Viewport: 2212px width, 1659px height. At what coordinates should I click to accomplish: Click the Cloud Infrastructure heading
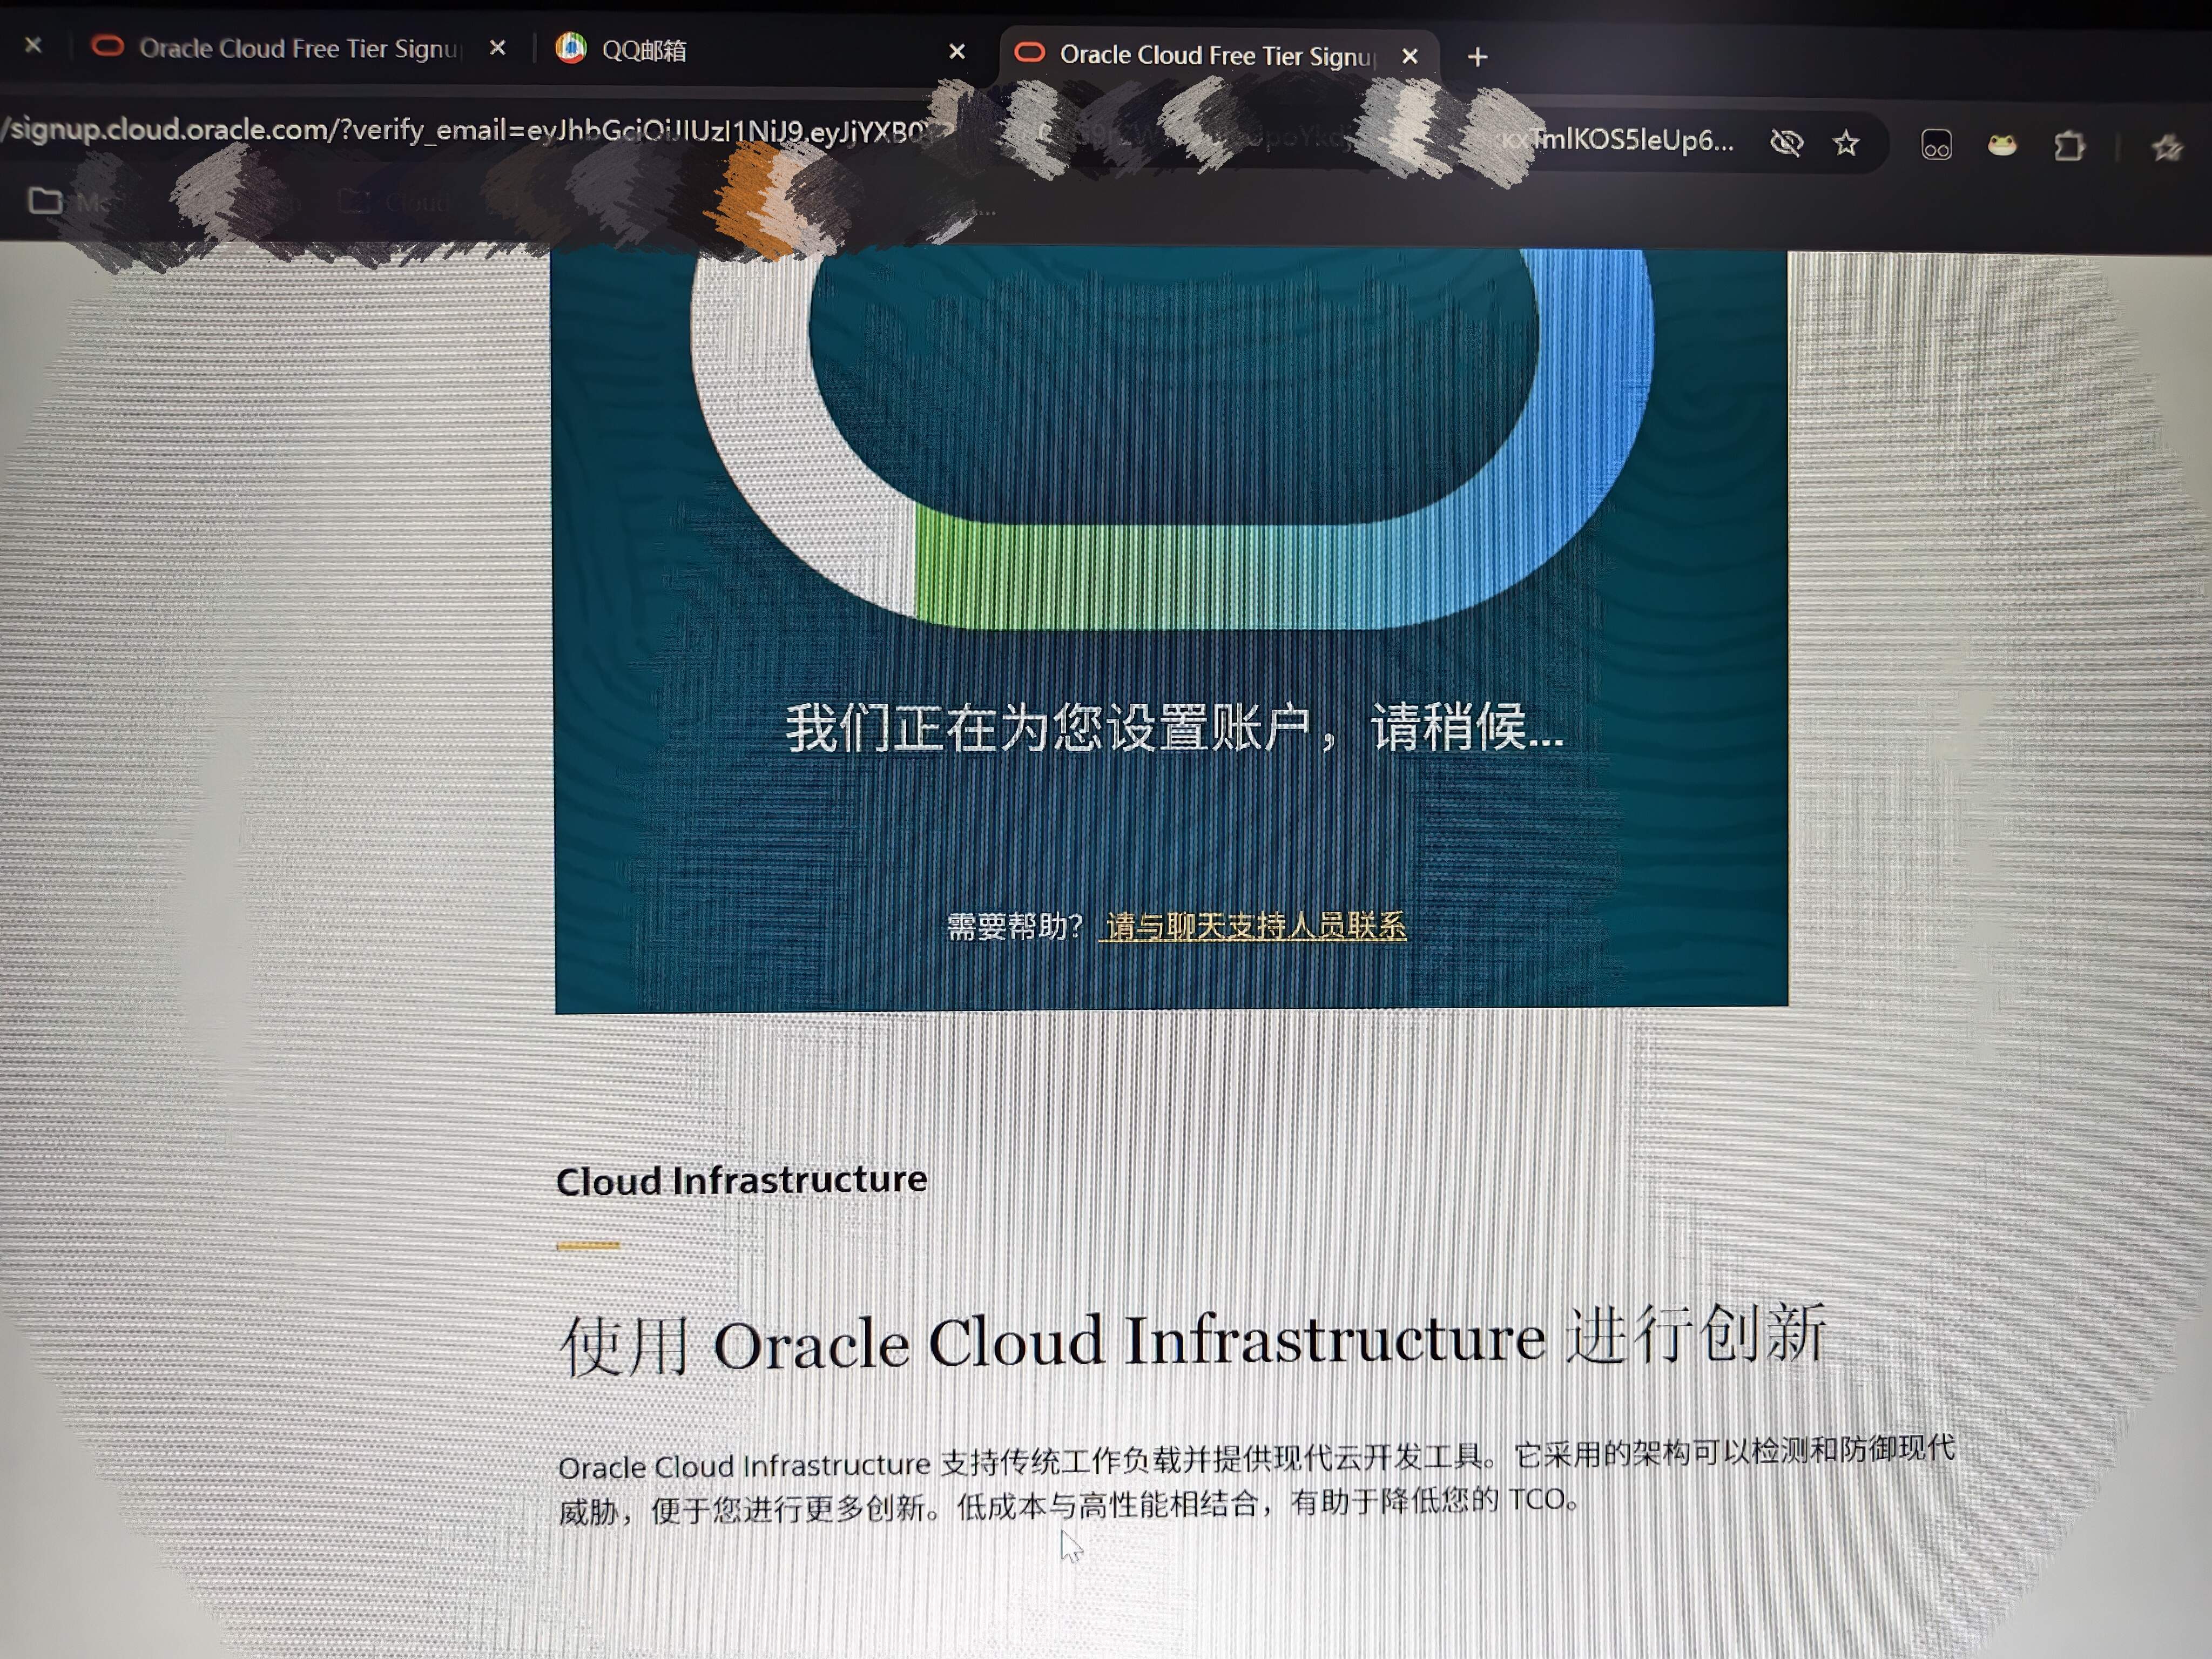pyautogui.click(x=741, y=1180)
